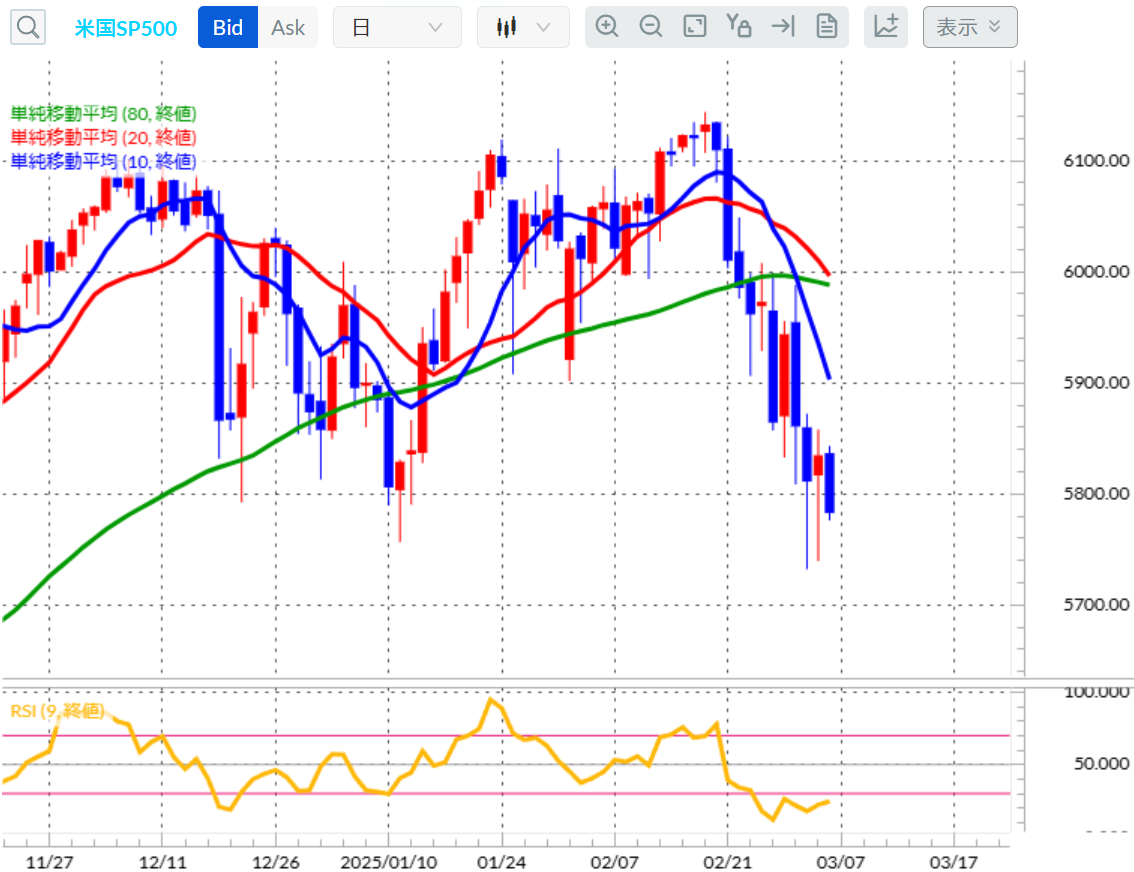The image size is (1134, 872).
Task: Zoom in with the magnifier plus icon
Action: 607,27
